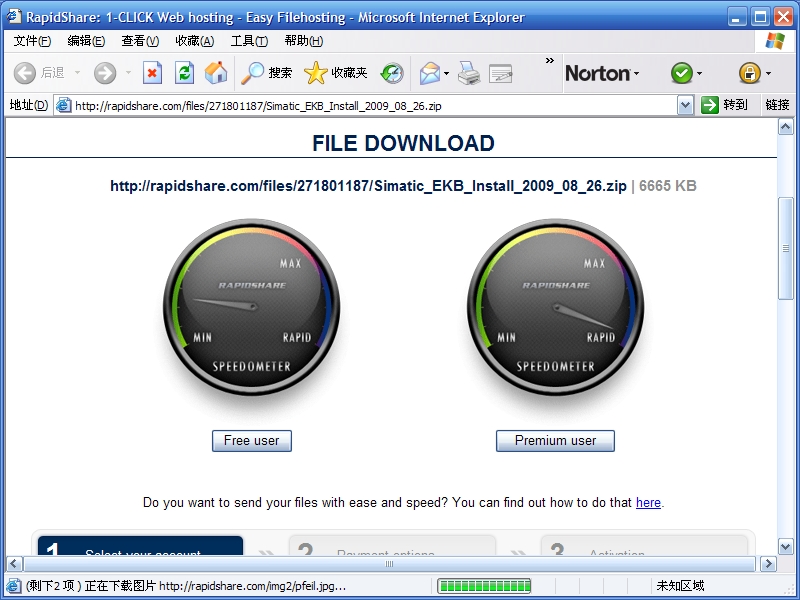
Task: Click the 转到 go label
Action: pos(735,105)
